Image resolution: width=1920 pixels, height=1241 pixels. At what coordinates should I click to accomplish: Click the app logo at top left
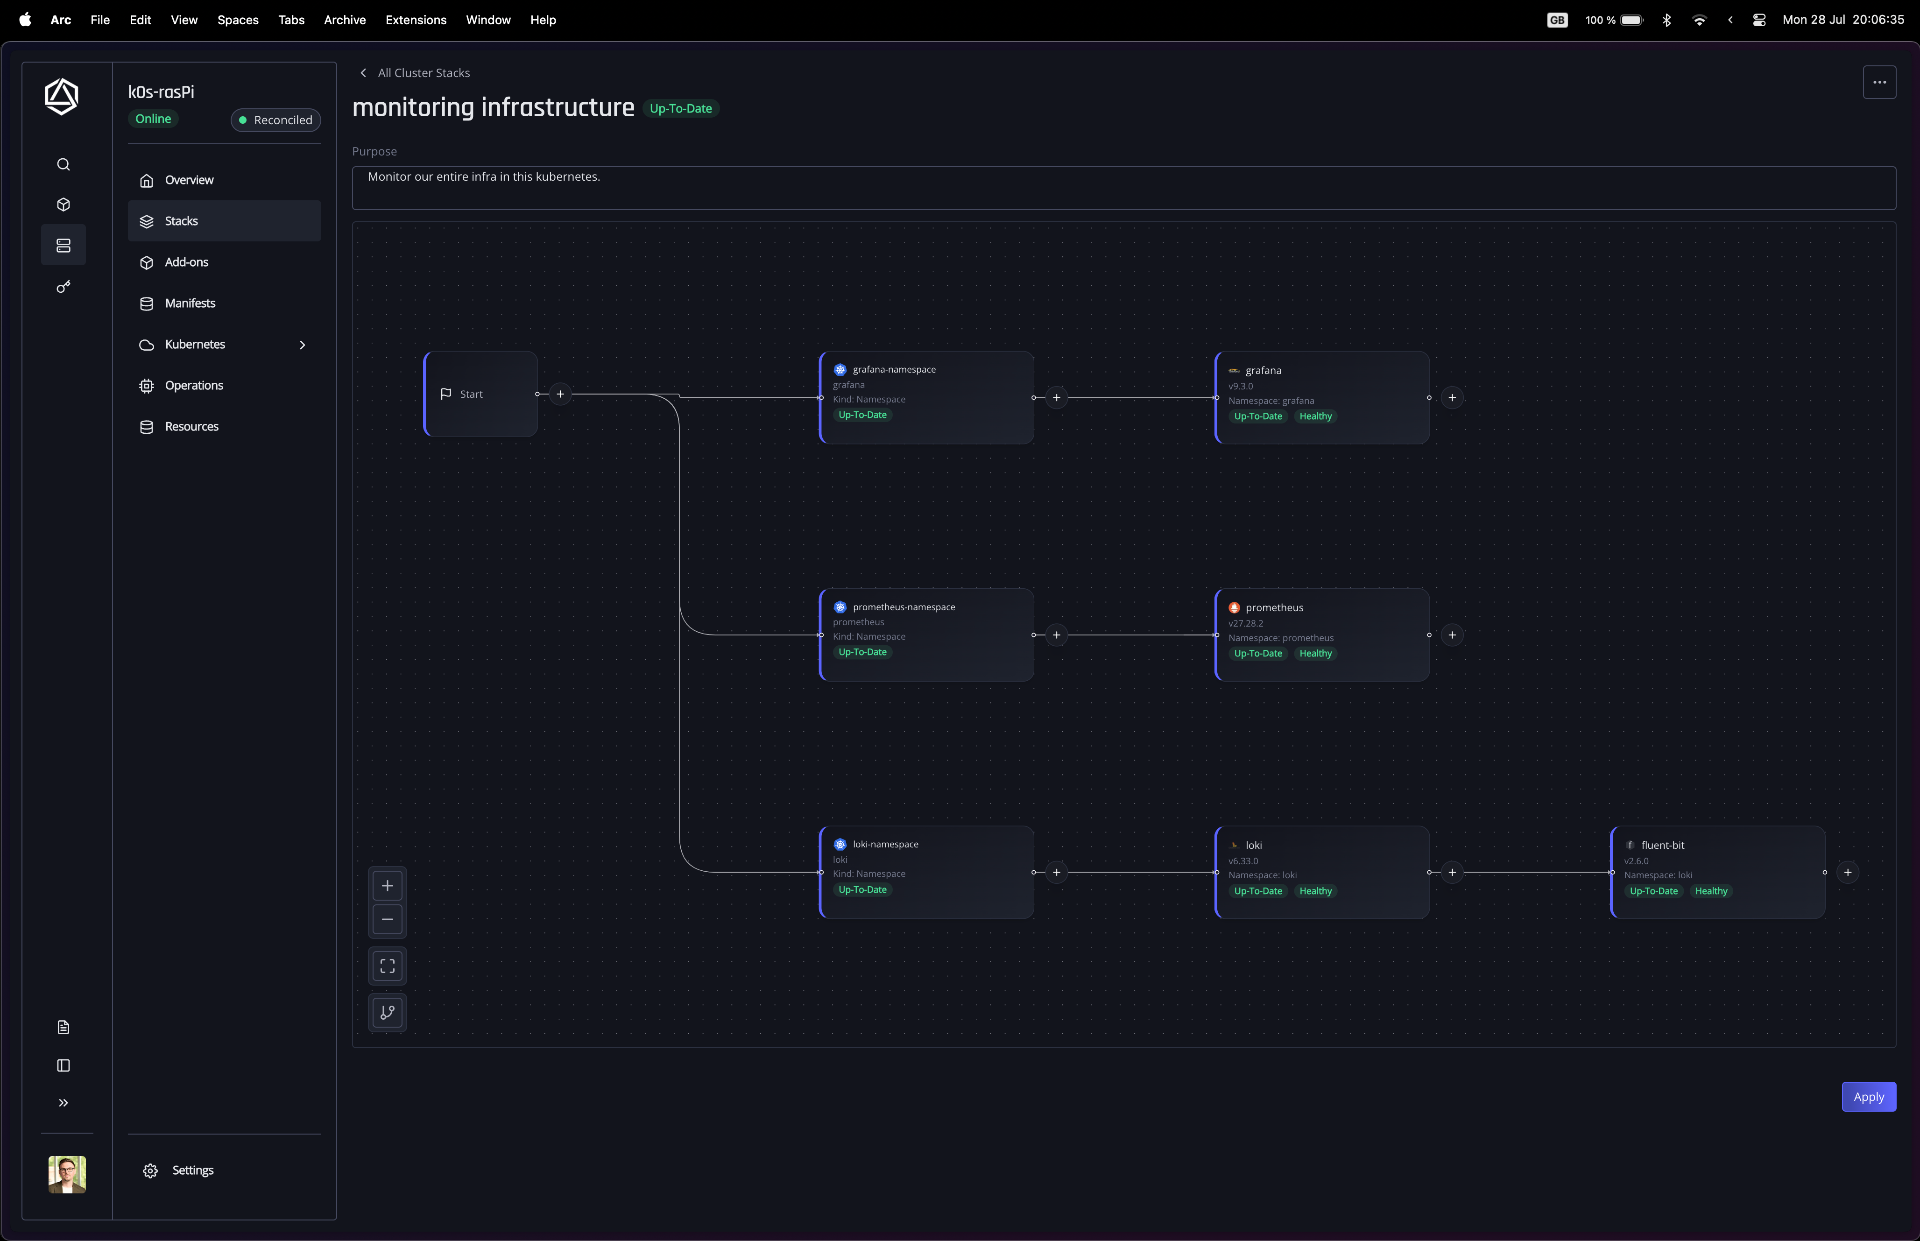pos(62,97)
